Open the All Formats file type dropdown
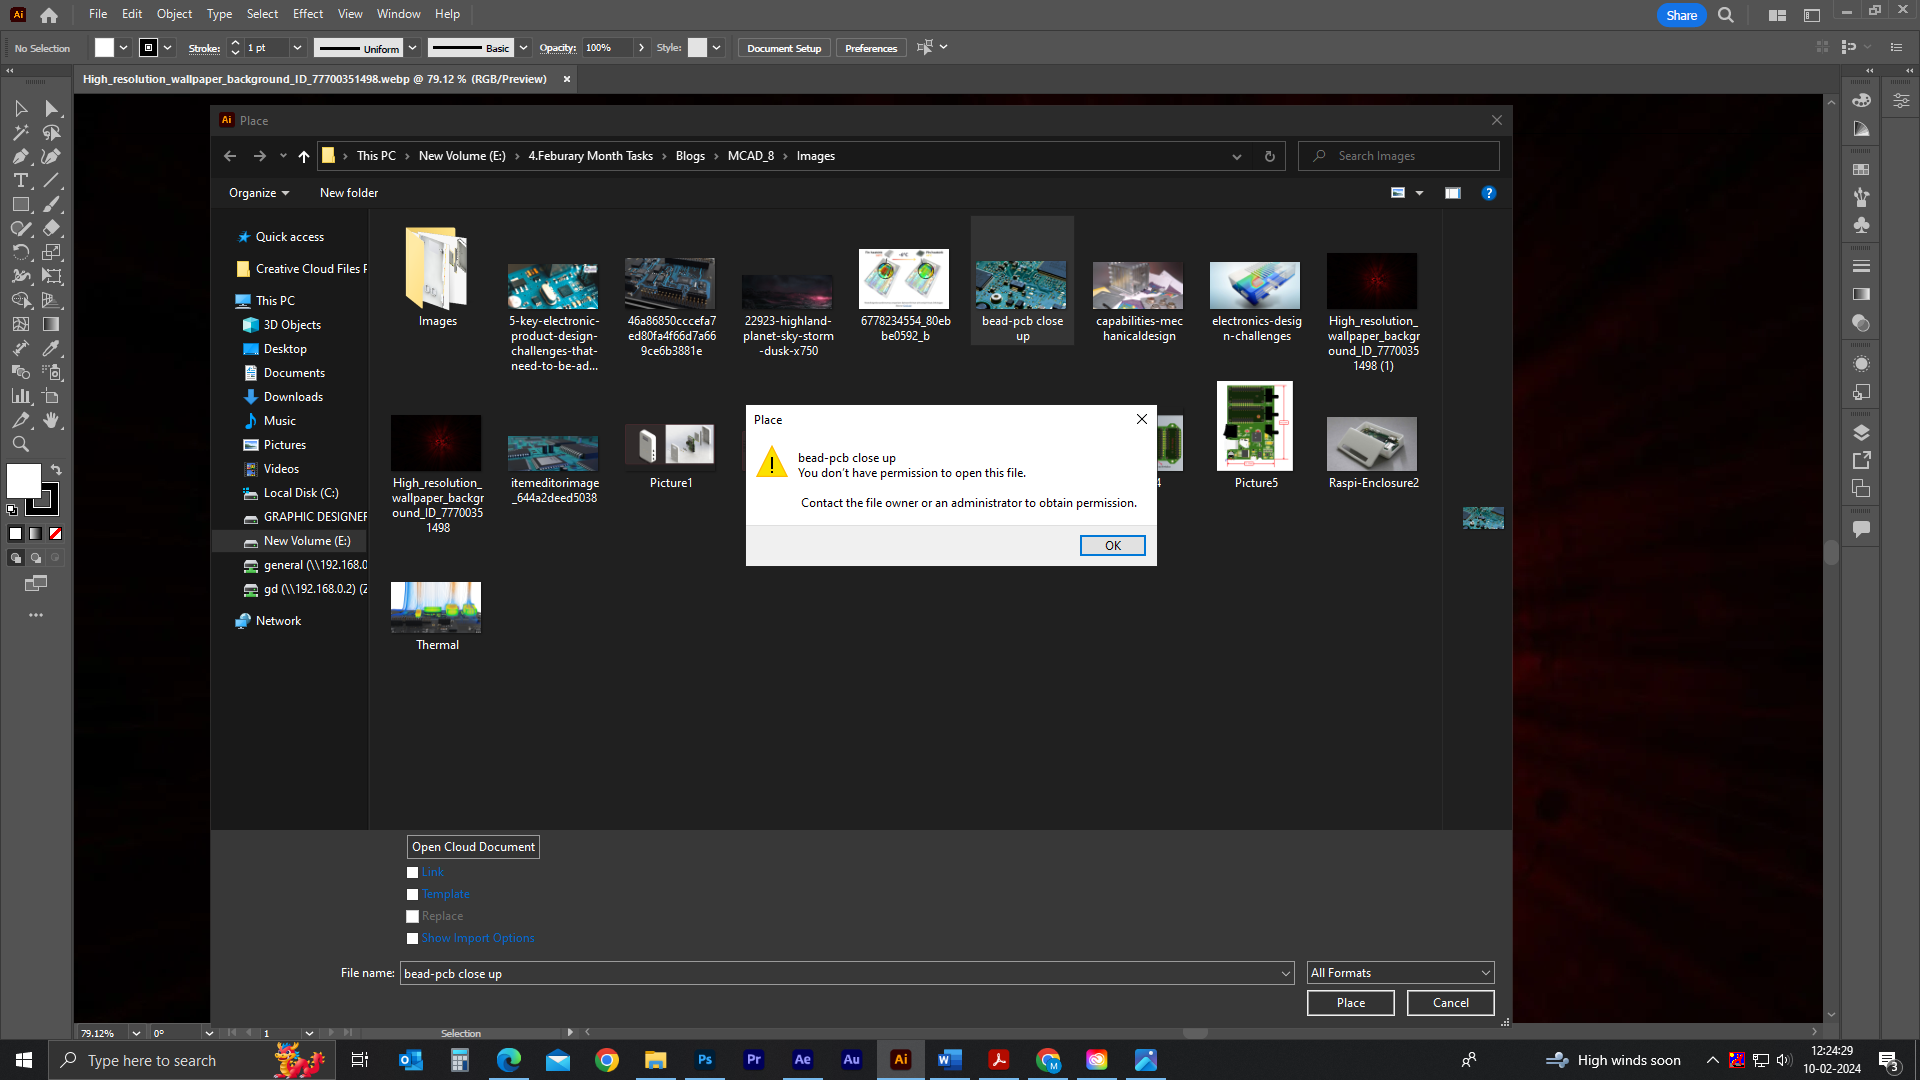 [x=1486, y=972]
